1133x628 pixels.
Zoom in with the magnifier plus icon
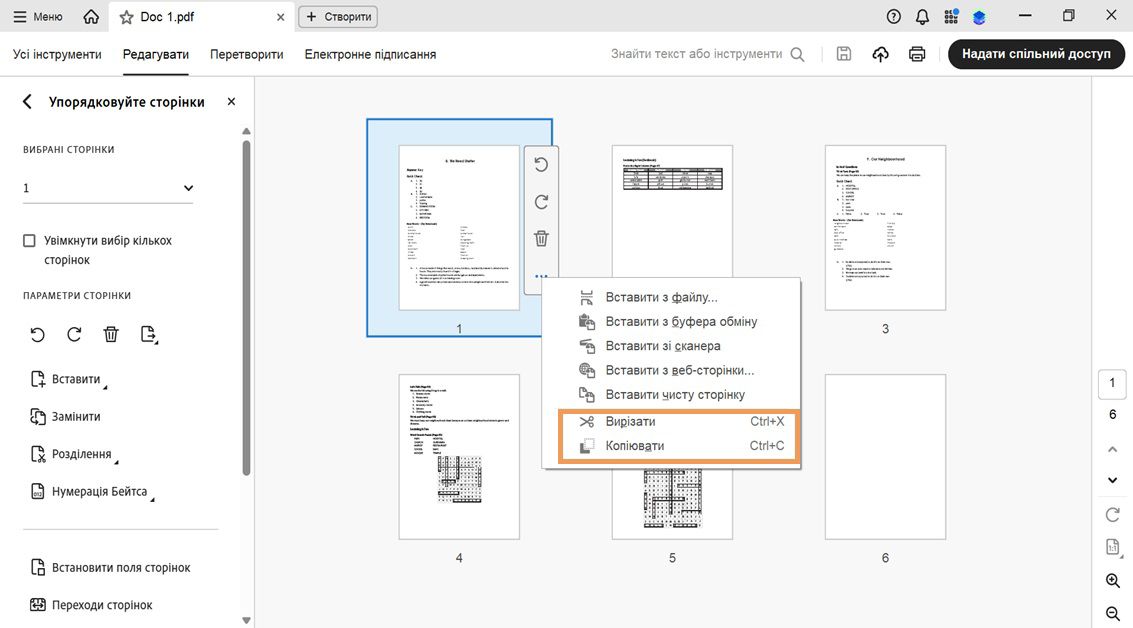[1113, 580]
